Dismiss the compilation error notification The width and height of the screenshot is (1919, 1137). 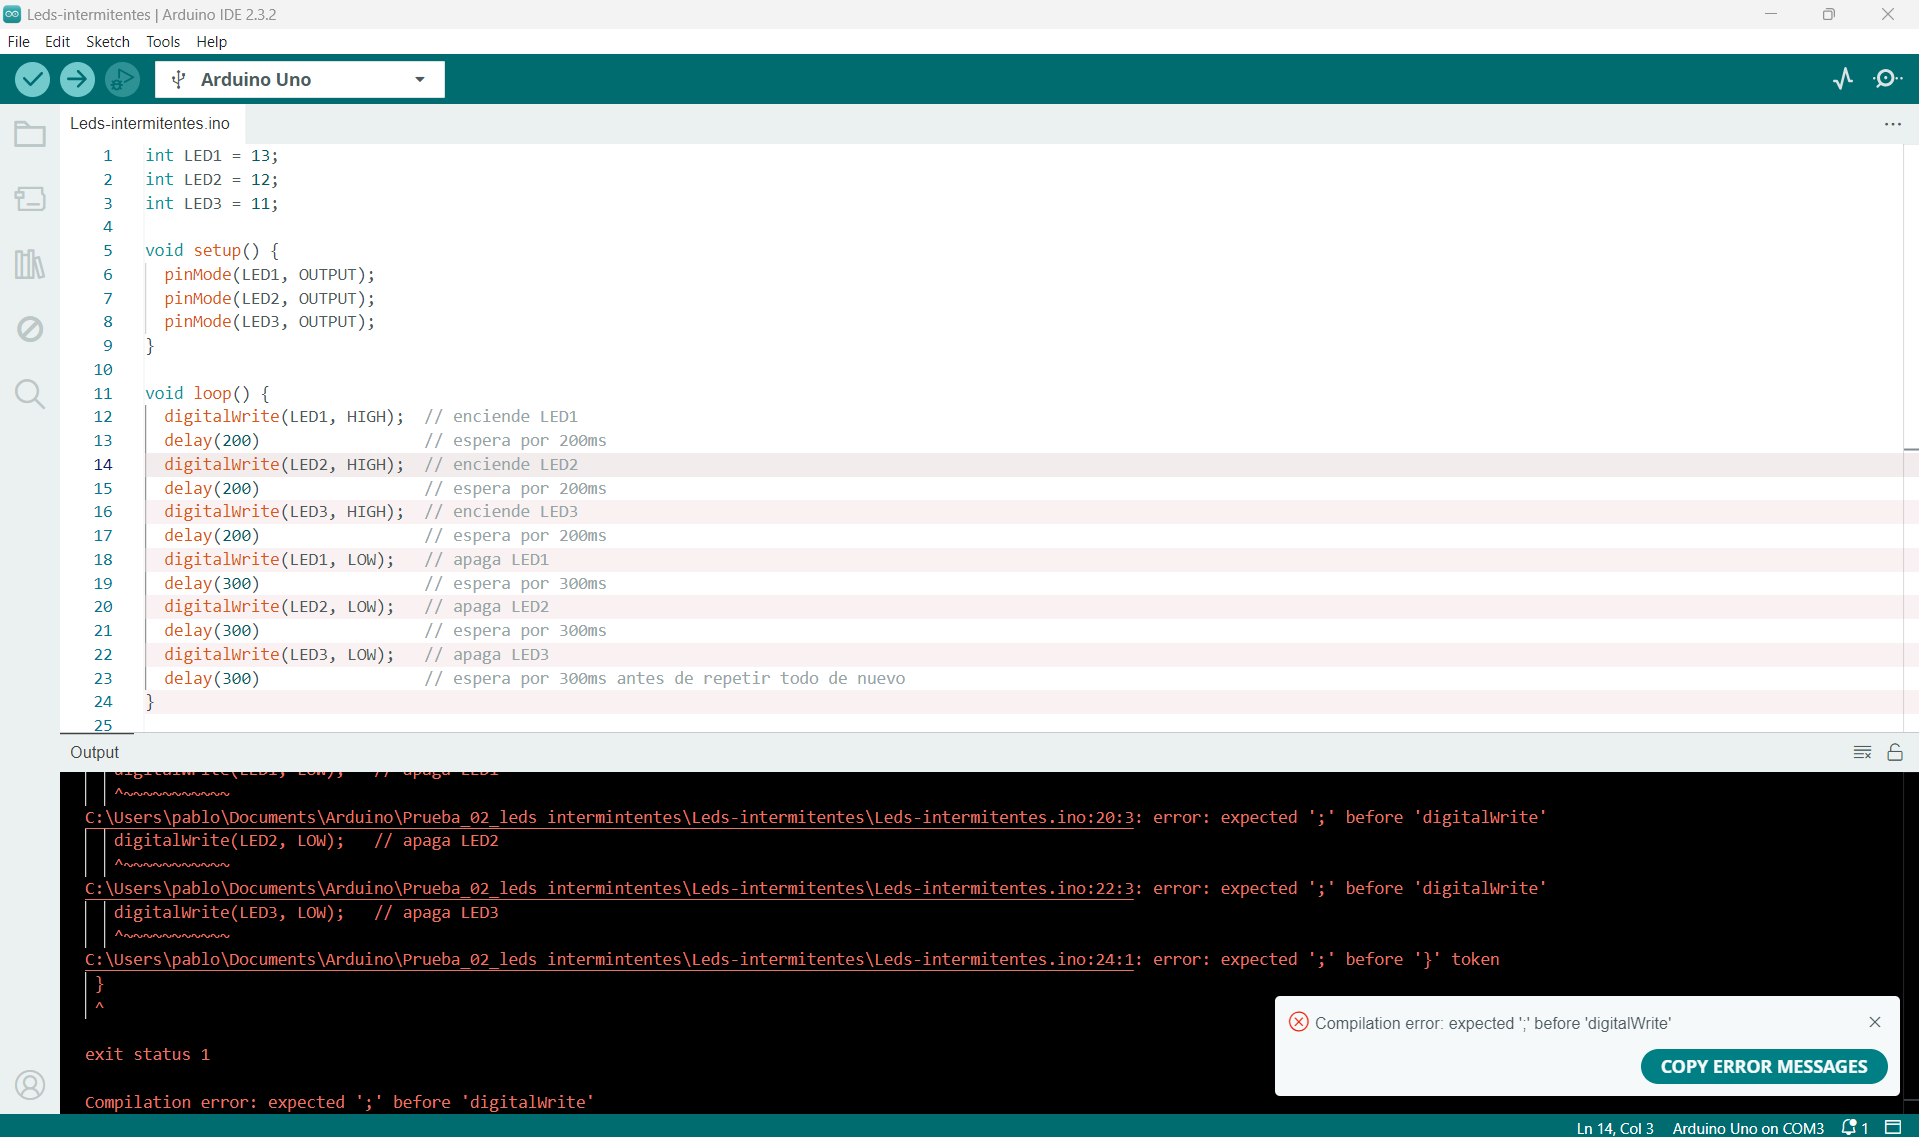pos(1875,1022)
